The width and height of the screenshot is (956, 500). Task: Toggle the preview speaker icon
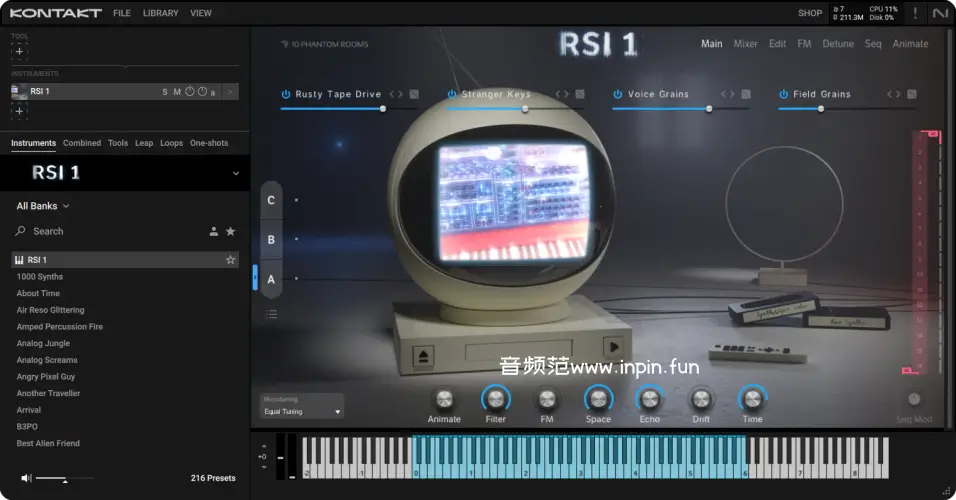[26, 478]
